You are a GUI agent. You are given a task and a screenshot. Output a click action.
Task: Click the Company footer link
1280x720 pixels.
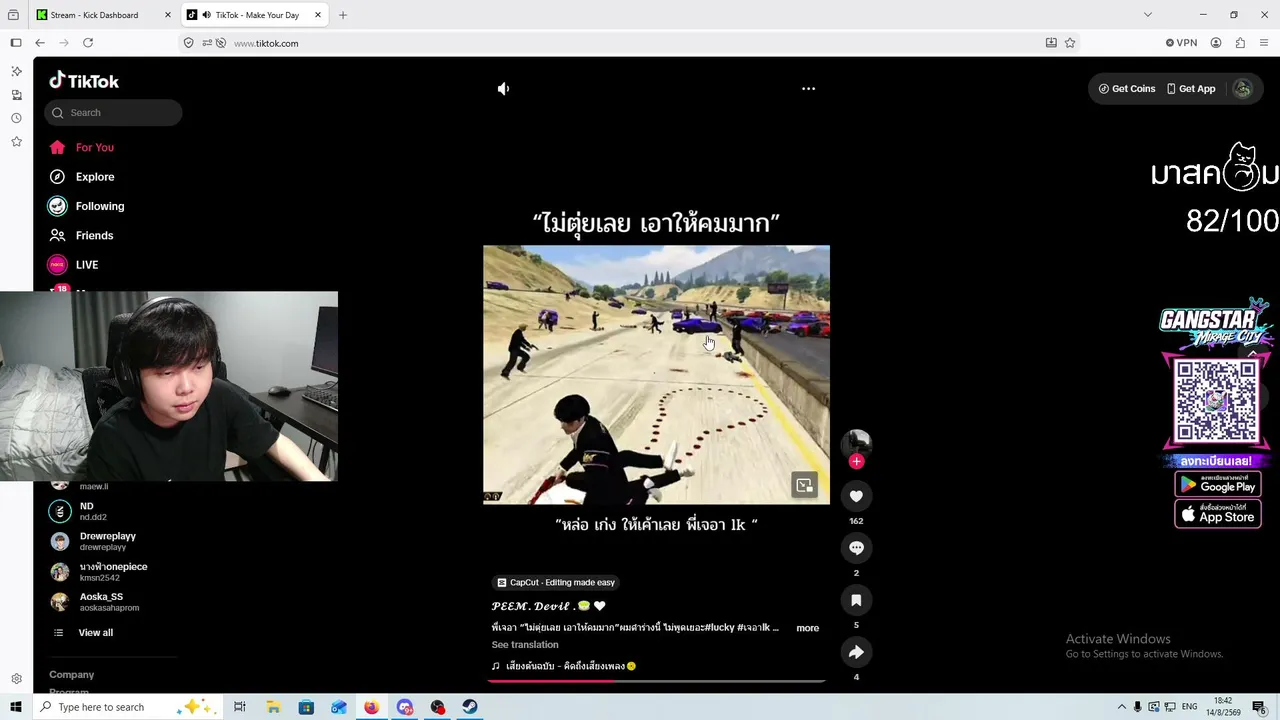[71, 675]
